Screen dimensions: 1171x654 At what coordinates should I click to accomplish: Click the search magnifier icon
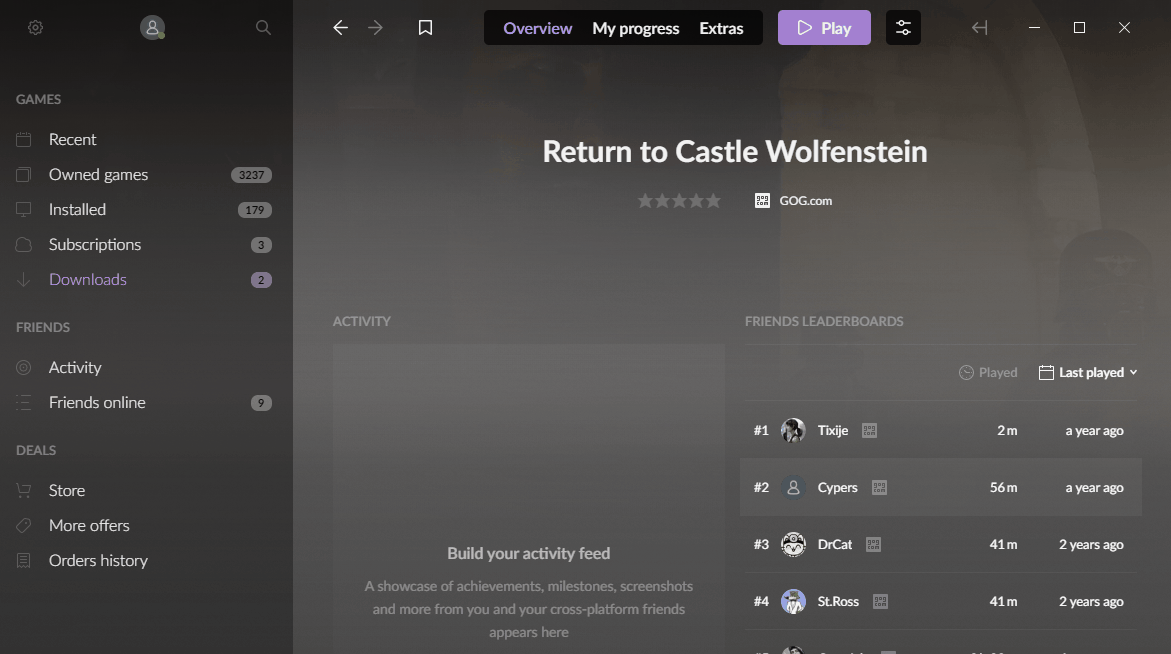(x=263, y=28)
